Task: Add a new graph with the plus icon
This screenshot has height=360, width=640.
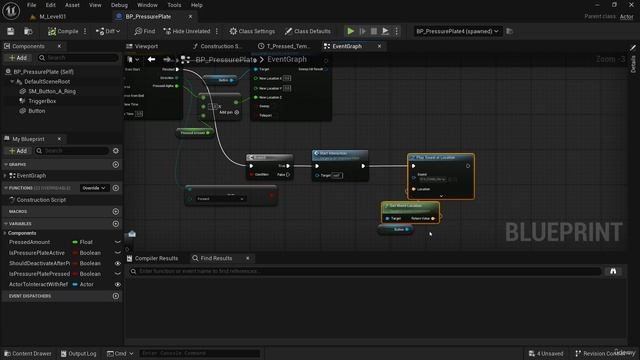Action: point(116,164)
